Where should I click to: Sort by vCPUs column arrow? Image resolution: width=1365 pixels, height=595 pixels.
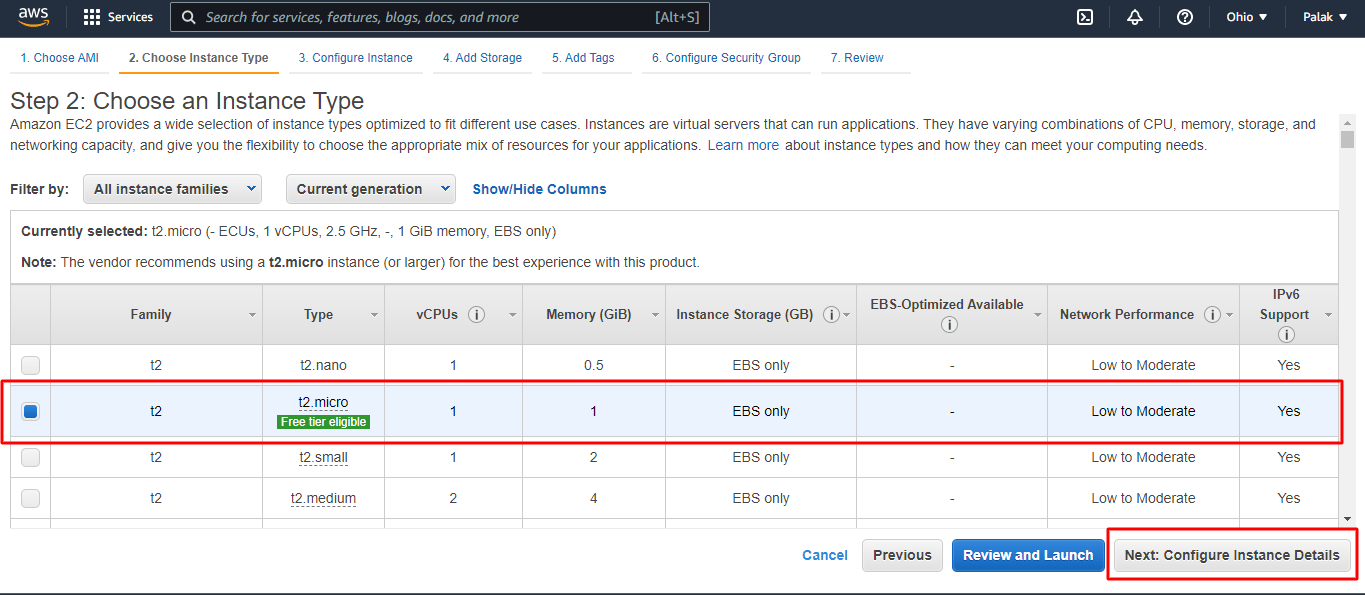[512, 315]
